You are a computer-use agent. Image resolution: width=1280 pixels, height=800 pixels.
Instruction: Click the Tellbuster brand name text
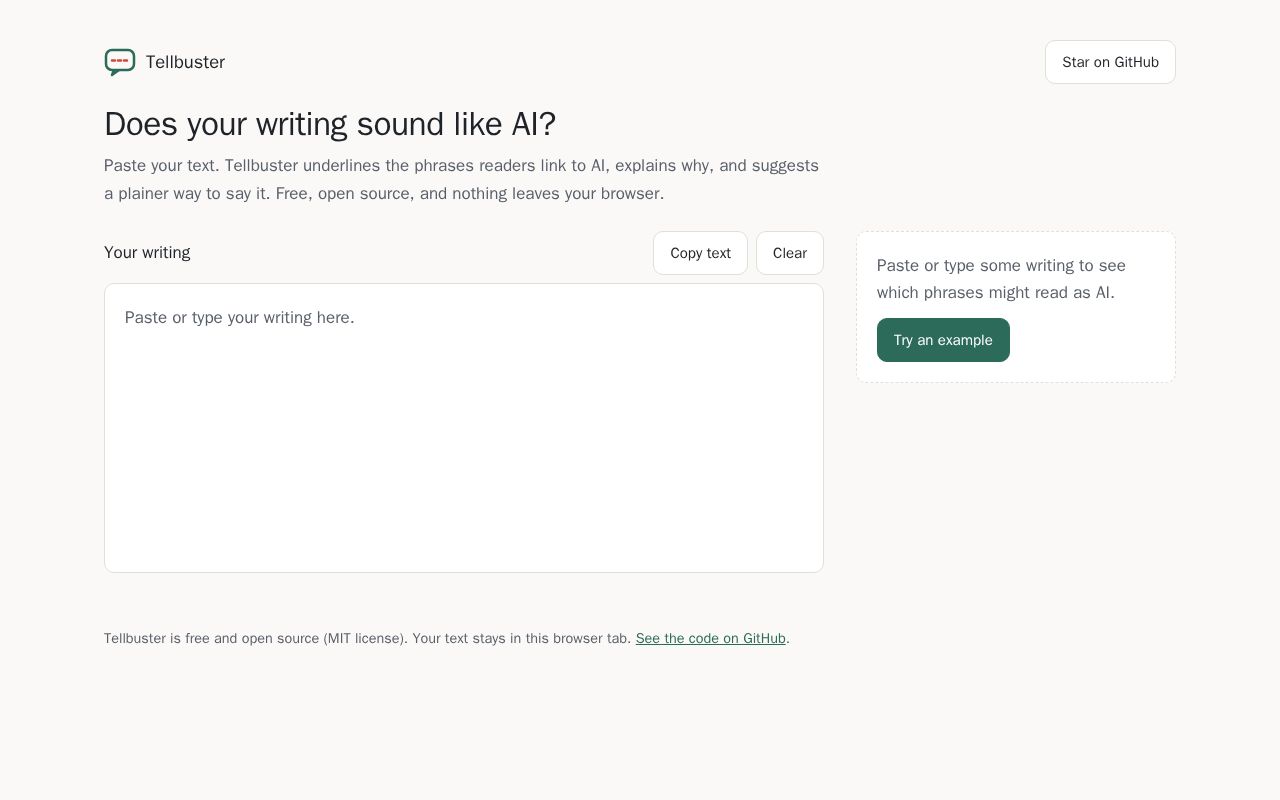(185, 62)
